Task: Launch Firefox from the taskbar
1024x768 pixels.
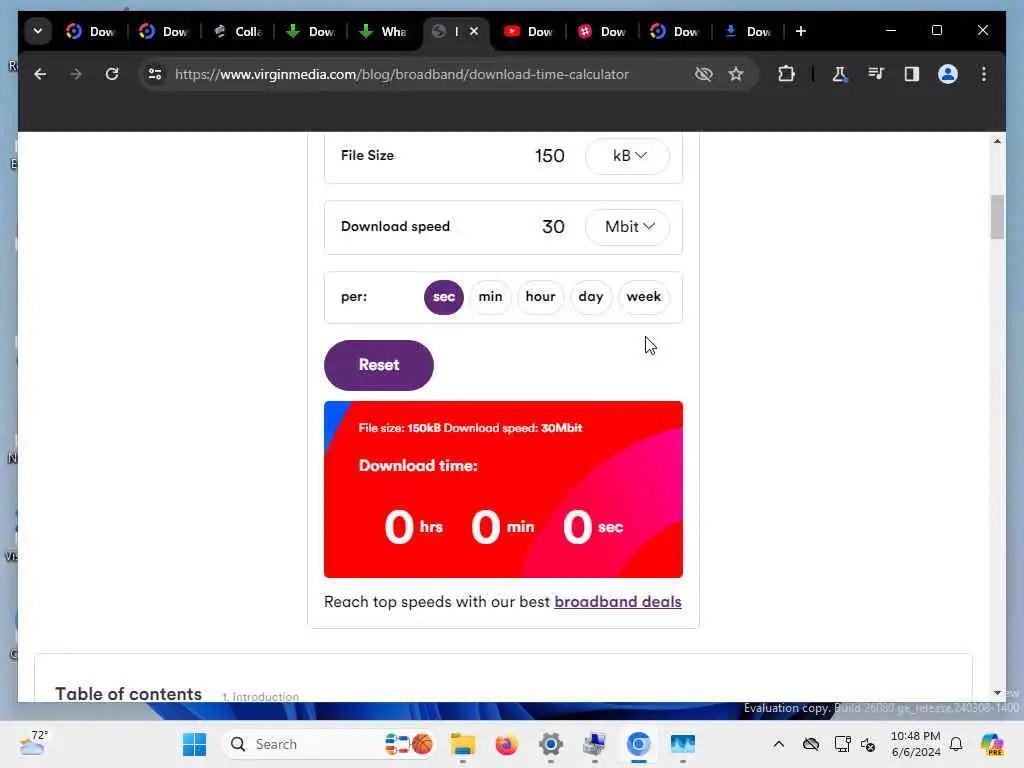Action: point(506,744)
